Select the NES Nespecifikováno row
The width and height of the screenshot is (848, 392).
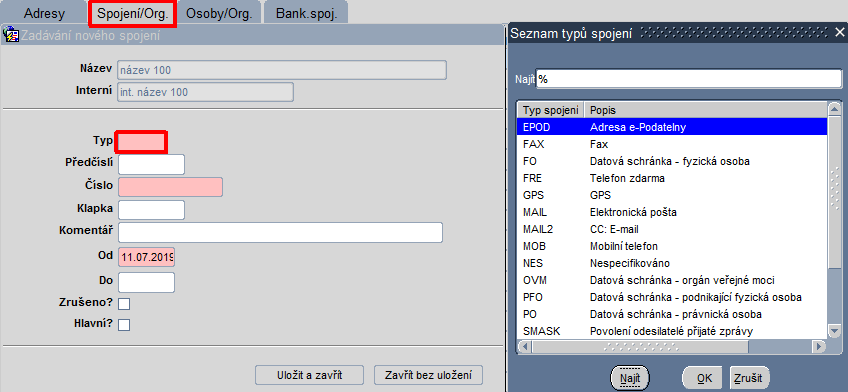pos(673,263)
